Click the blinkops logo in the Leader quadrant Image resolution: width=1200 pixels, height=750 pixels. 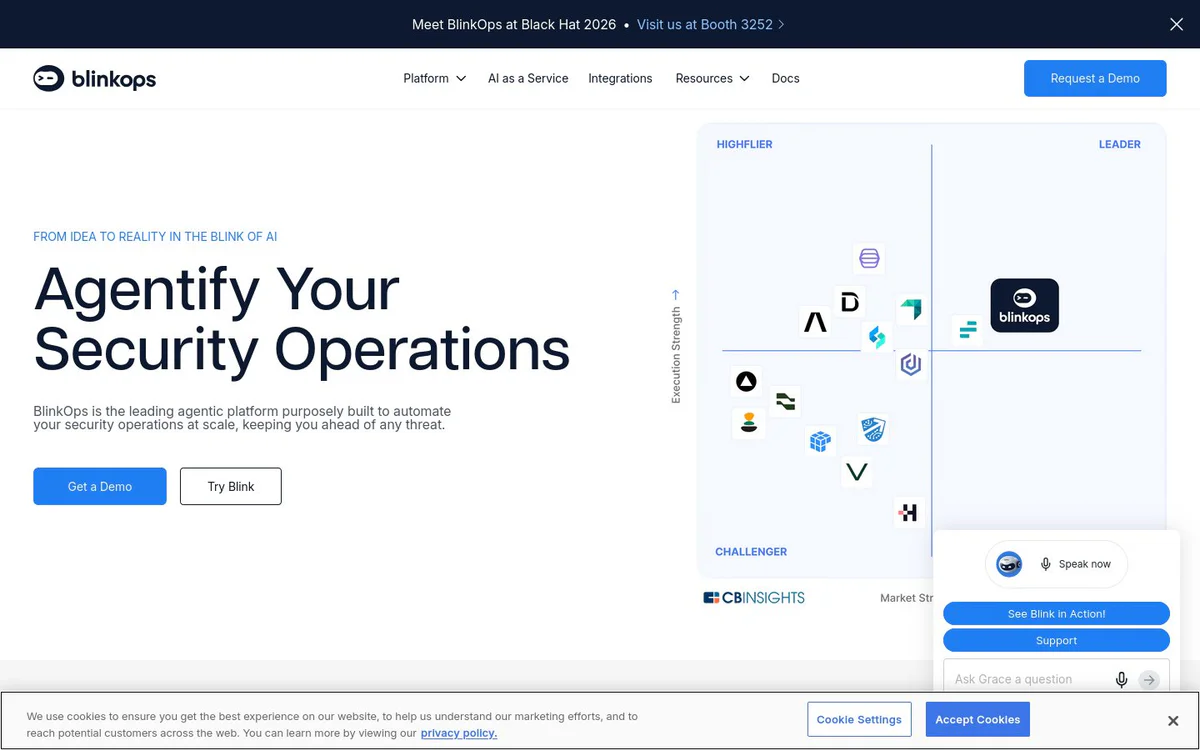(1024, 305)
